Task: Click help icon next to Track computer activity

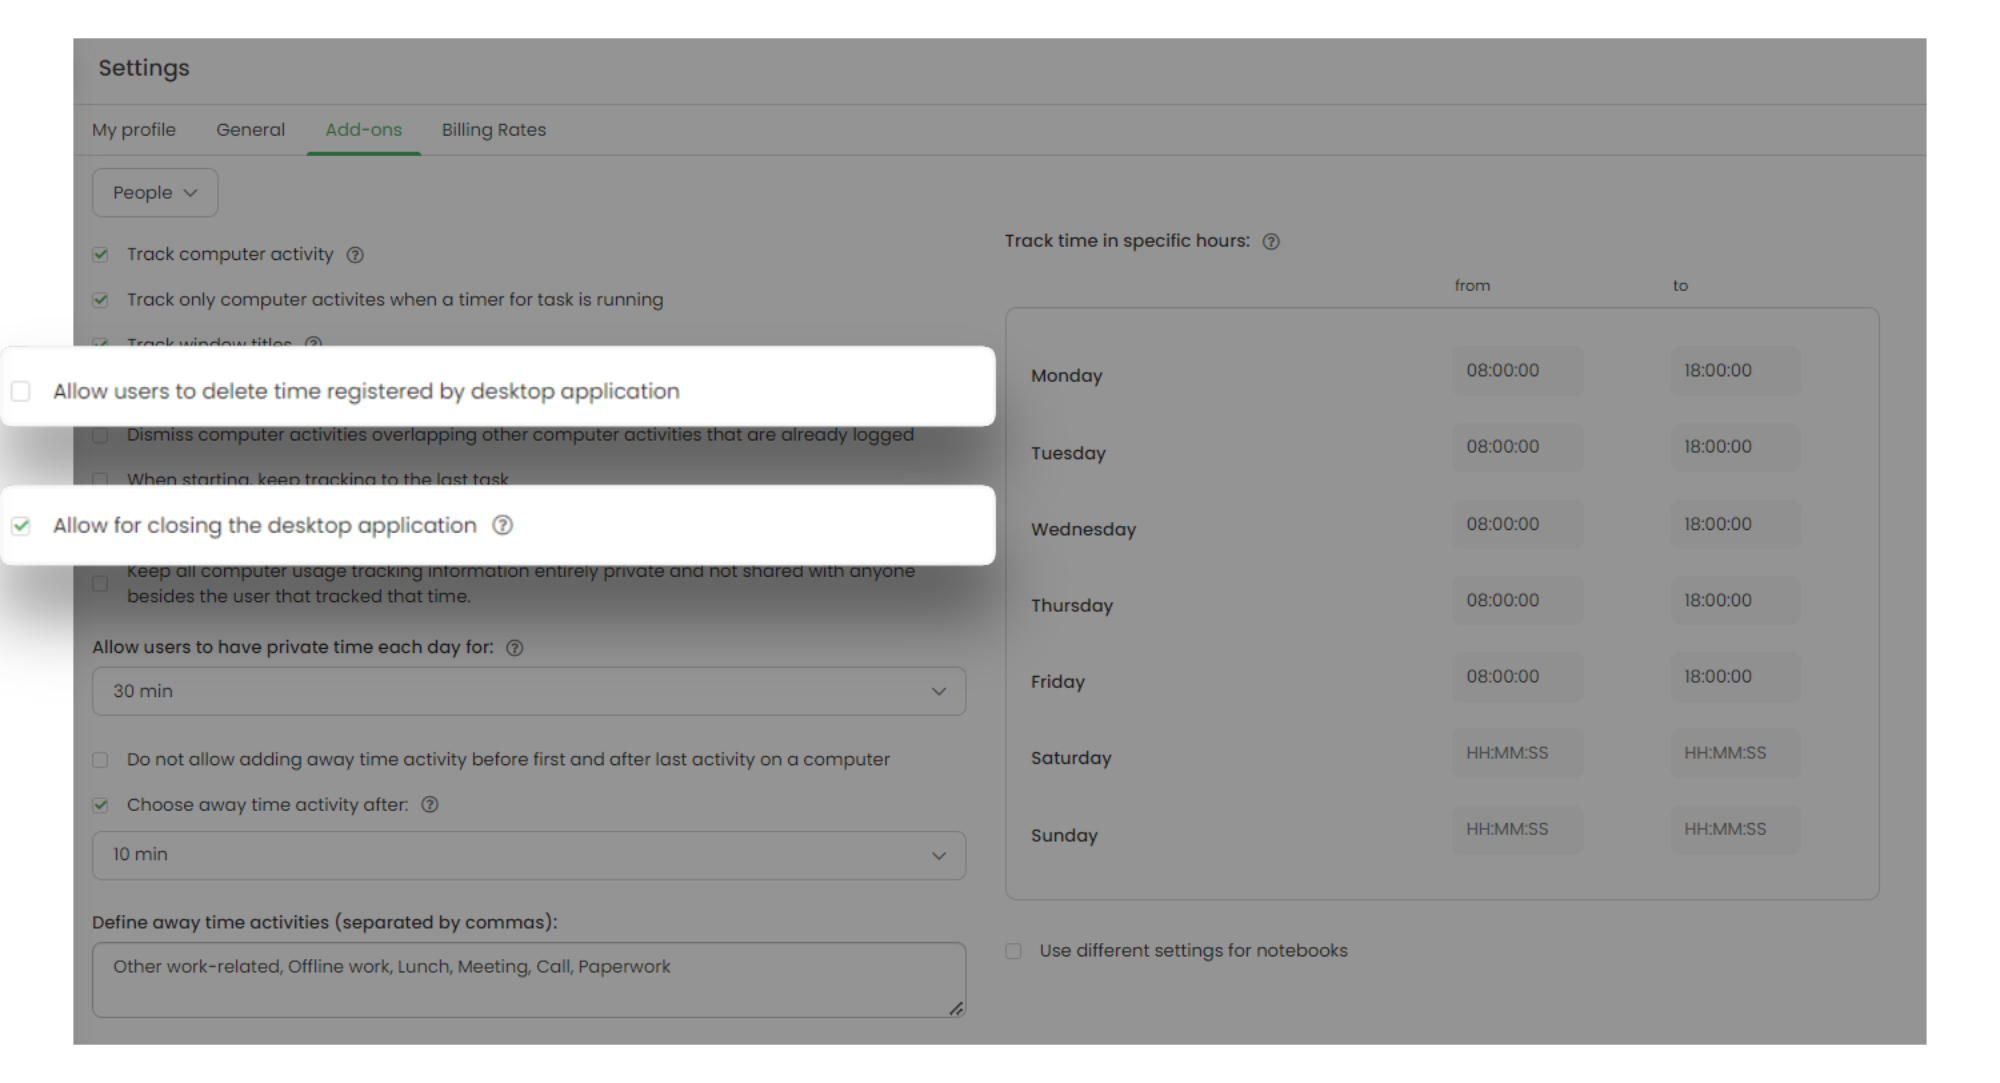Action: pyautogui.click(x=355, y=255)
